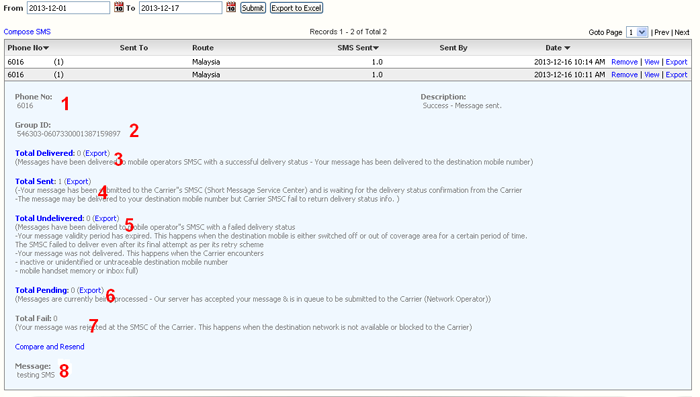The image size is (700, 397).
Task: Open Compare and Resend link
Action: [x=50, y=347]
